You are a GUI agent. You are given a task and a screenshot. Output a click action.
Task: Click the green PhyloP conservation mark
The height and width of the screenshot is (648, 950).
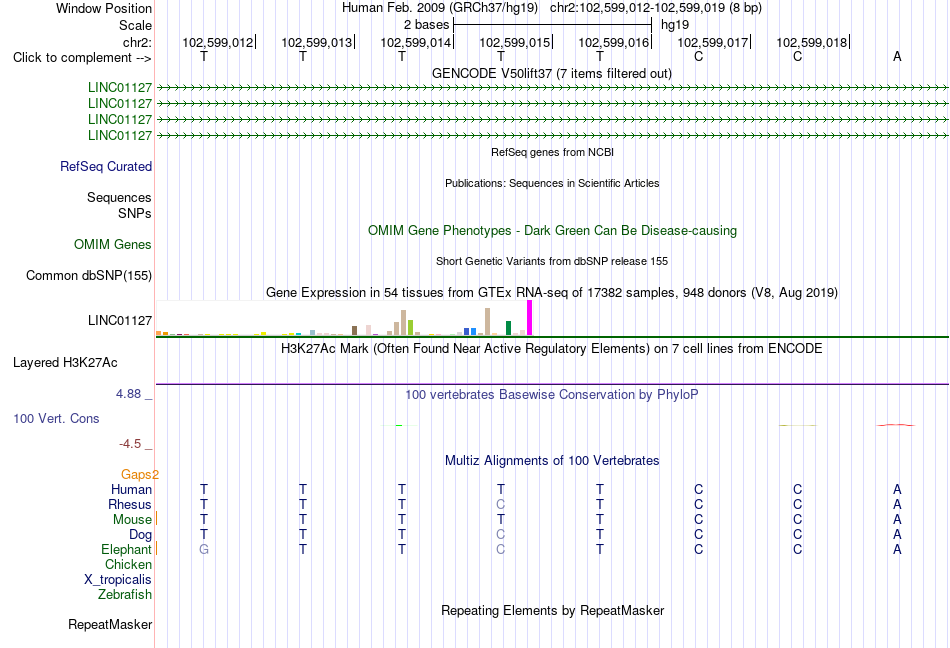pyautogui.click(x=399, y=425)
